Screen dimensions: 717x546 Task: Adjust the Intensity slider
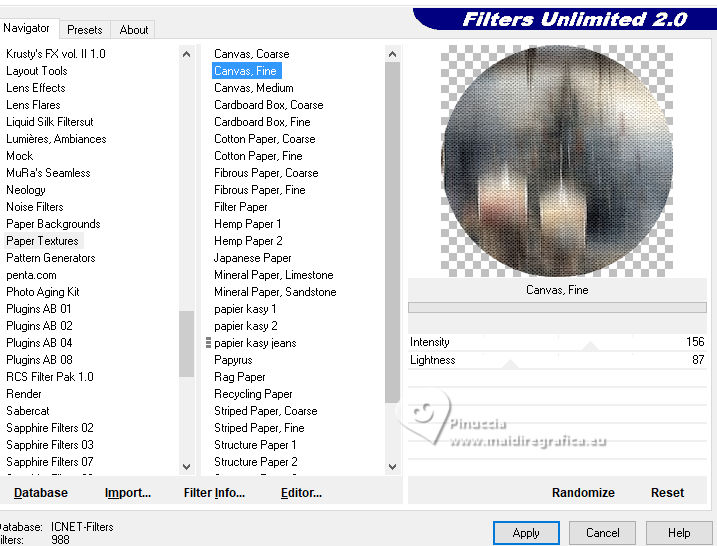pyautogui.click(x=590, y=346)
